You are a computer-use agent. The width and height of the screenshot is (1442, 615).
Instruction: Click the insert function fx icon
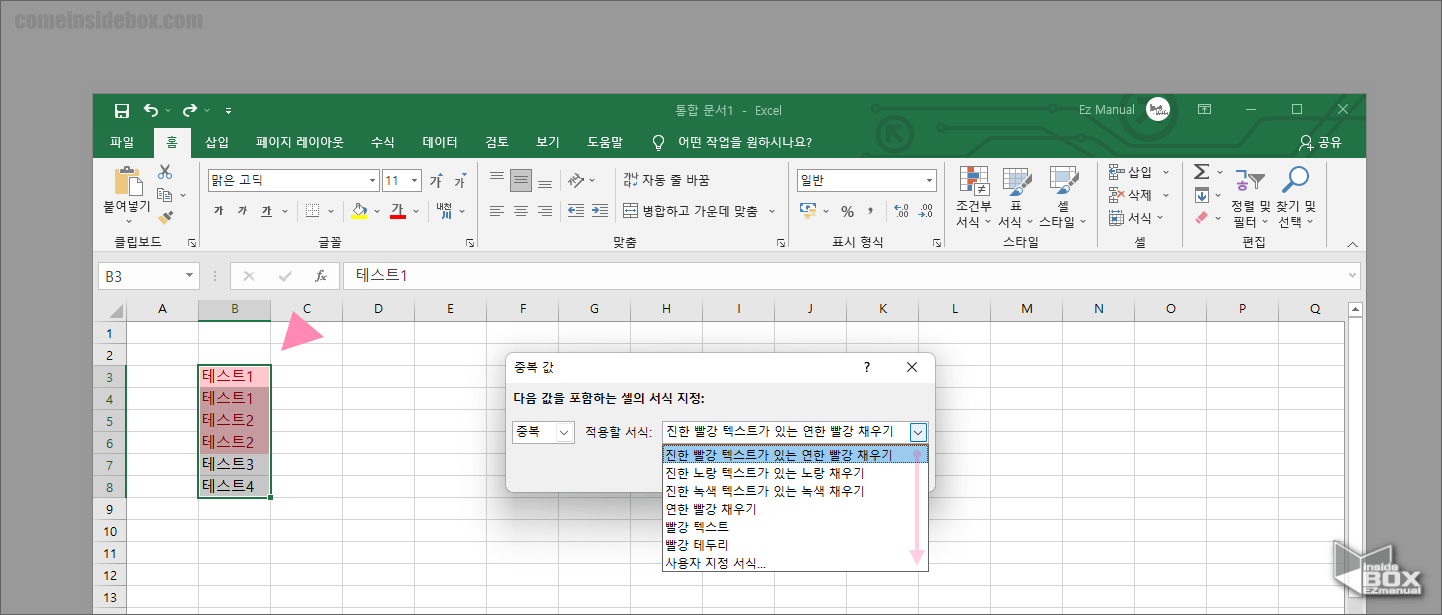click(321, 276)
